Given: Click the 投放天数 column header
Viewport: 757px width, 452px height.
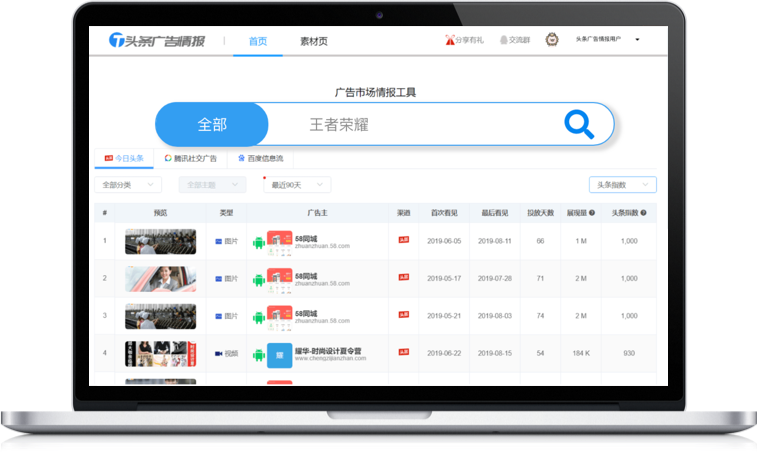Looking at the screenshot, I should tap(540, 213).
